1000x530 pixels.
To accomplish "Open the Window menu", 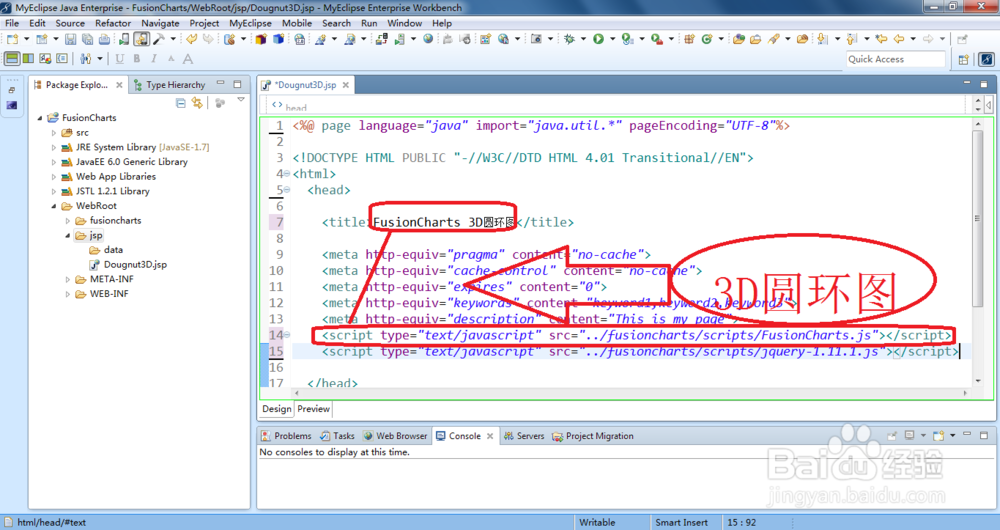I will point(404,23).
